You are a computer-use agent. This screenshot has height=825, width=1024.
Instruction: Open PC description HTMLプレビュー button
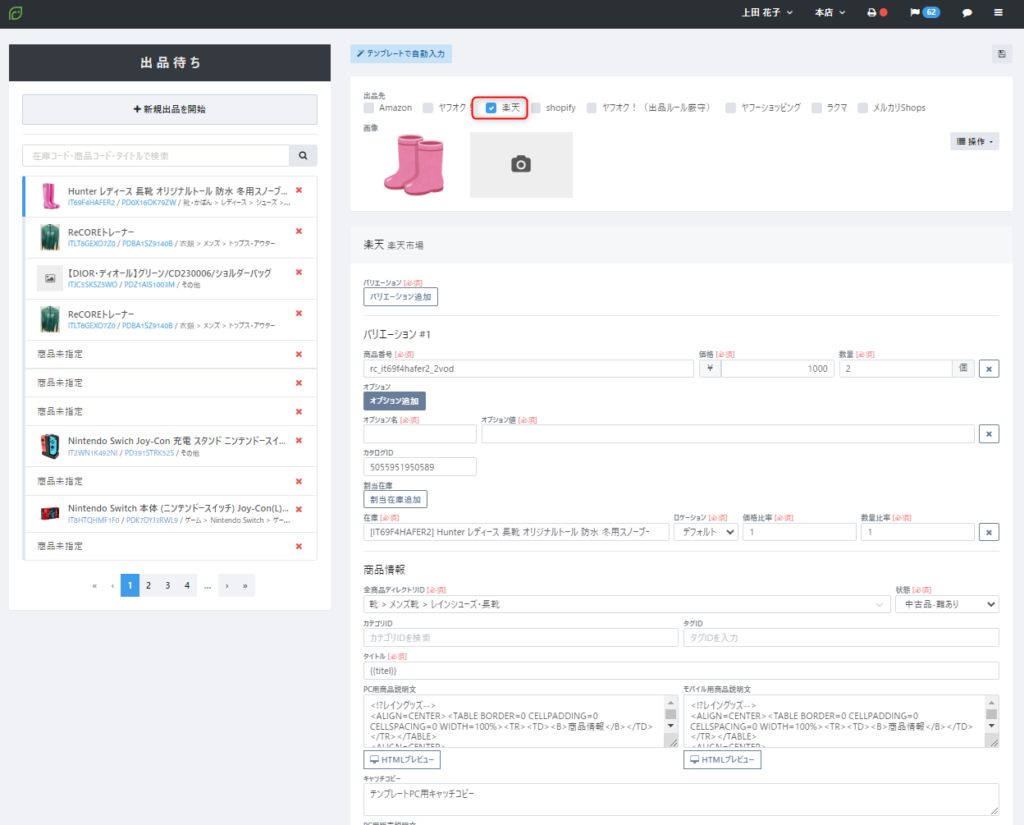402,760
